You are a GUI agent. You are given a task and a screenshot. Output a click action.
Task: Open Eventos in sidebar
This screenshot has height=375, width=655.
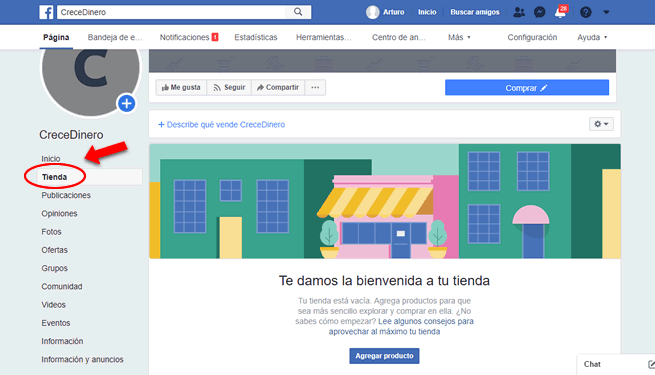(x=56, y=323)
